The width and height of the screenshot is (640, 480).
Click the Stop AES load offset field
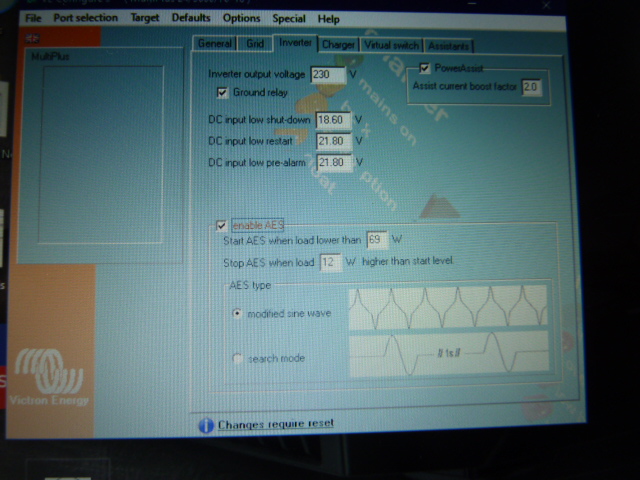click(x=331, y=262)
